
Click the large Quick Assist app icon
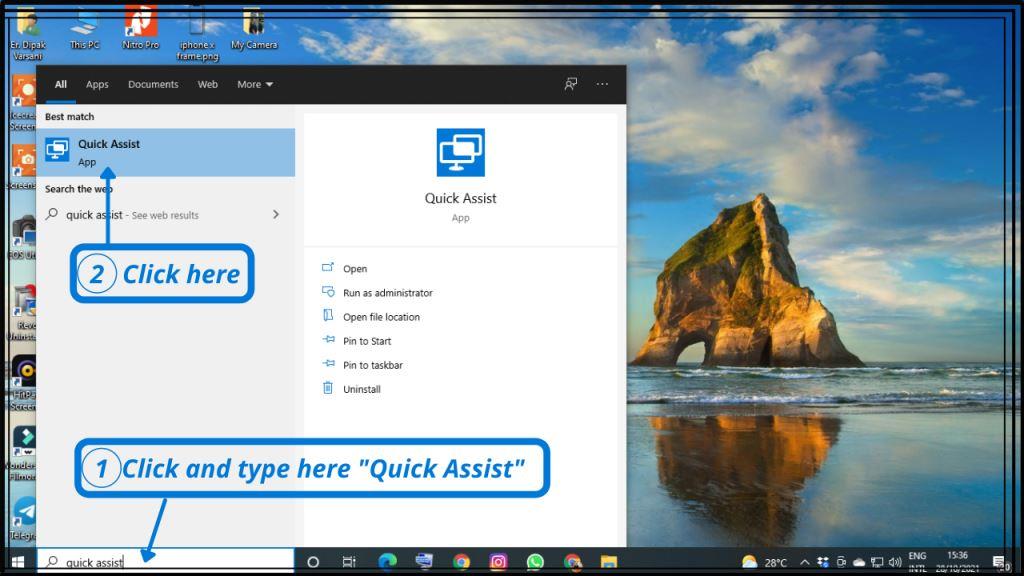click(460, 153)
